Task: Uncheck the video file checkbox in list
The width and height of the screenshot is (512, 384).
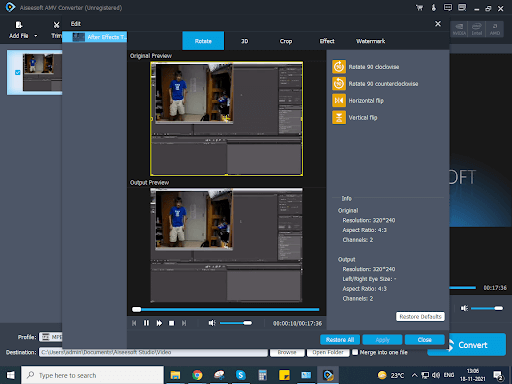Action: [18, 72]
